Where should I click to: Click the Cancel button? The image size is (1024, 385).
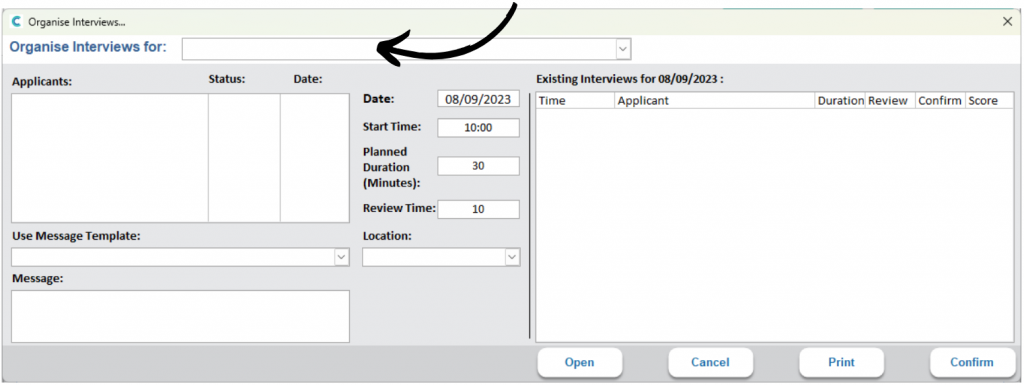711,362
